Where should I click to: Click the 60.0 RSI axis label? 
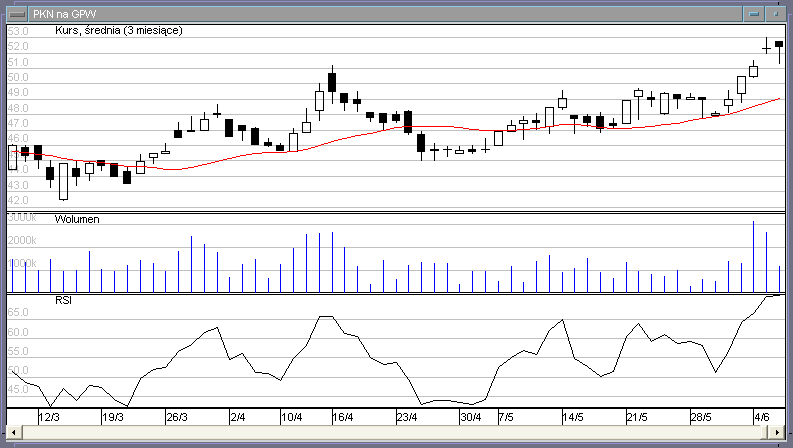[x=18, y=332]
